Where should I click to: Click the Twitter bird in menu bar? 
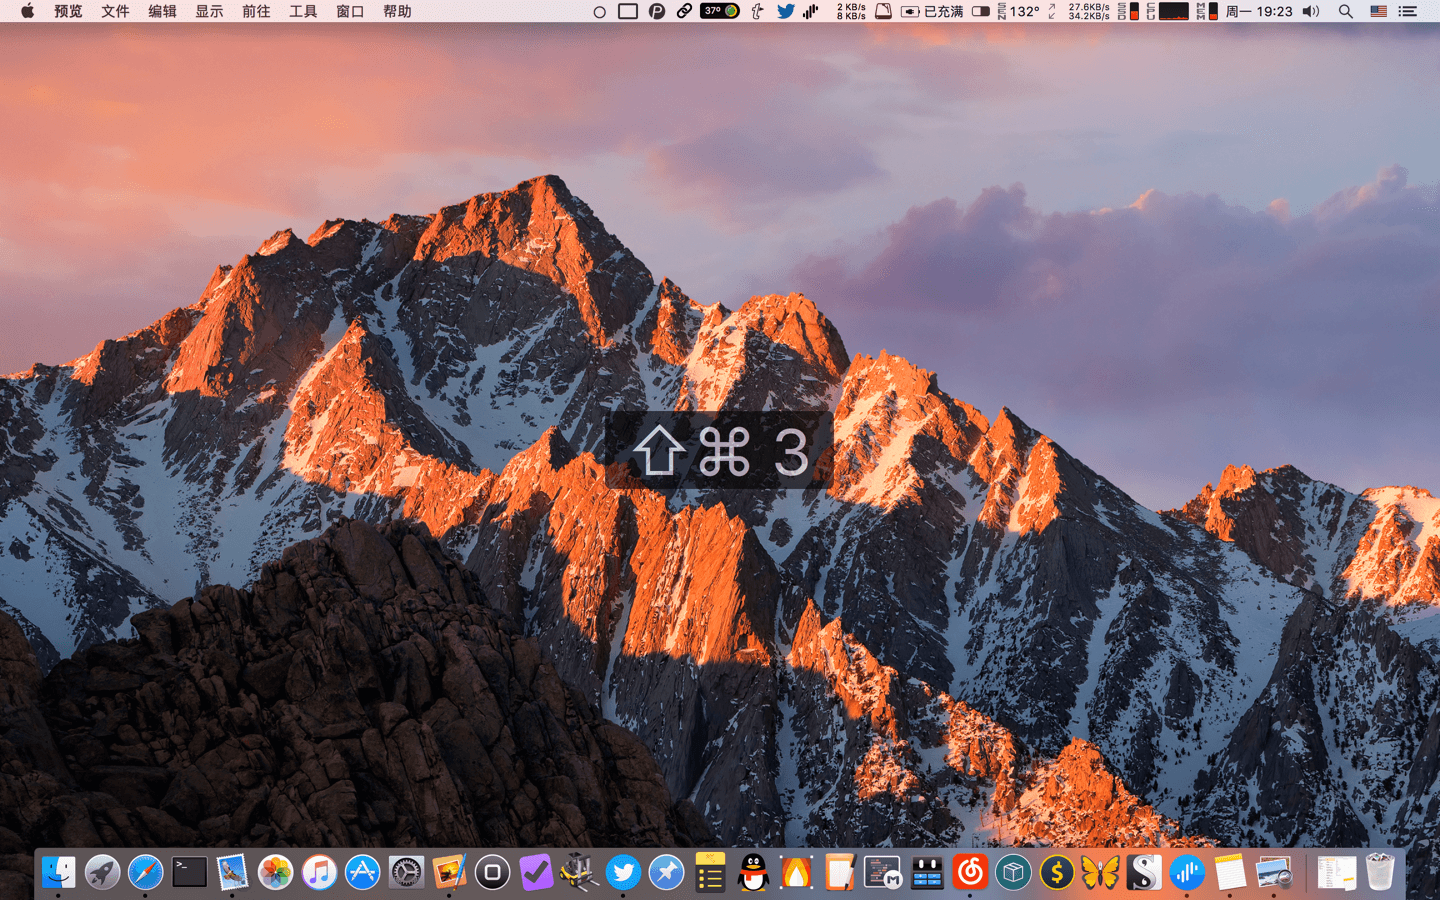coord(786,11)
